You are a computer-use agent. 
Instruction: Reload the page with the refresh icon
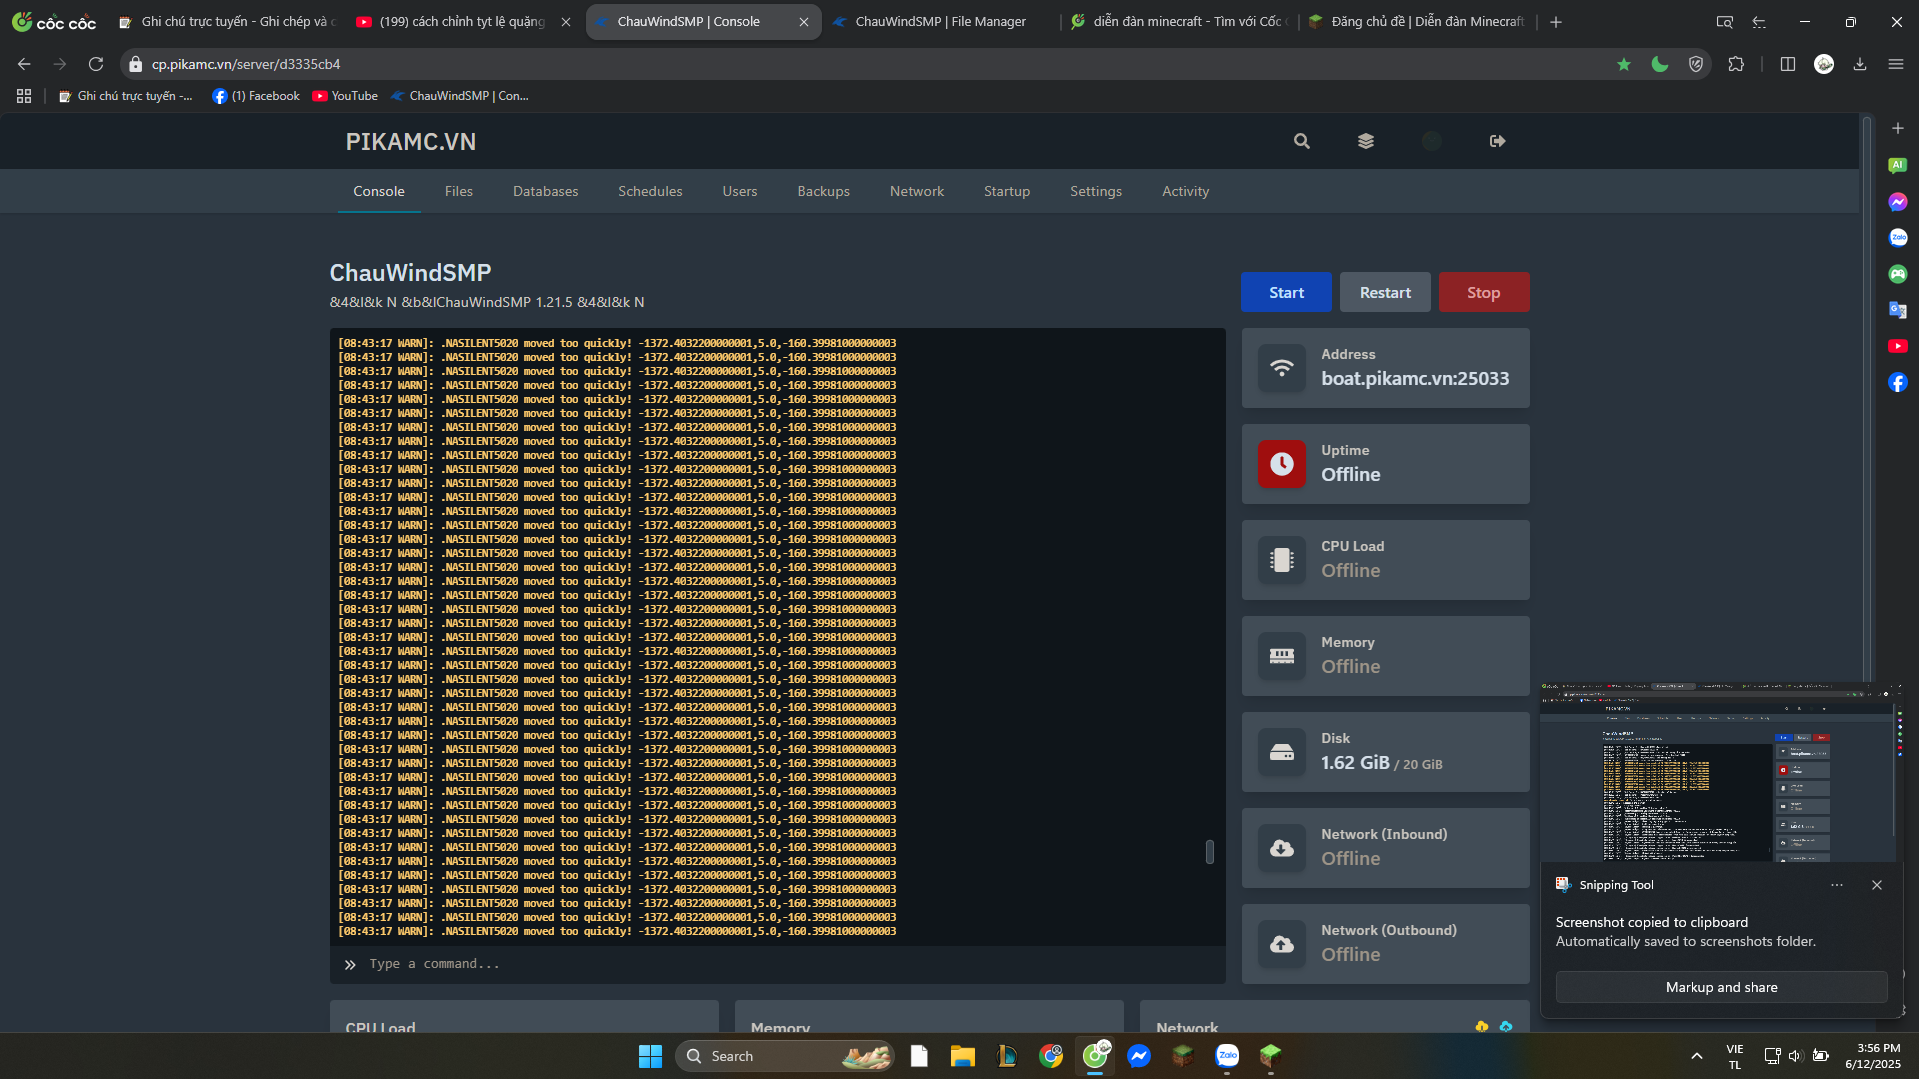96,64
